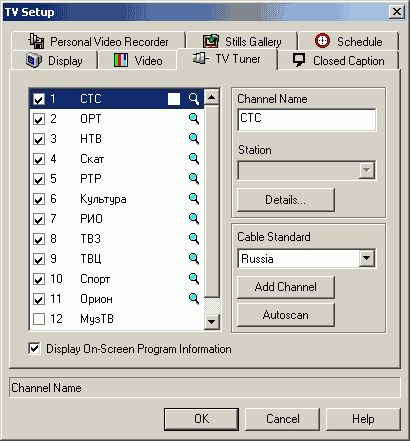The image size is (410, 441).
Task: Confirm settings with OK button
Action: pos(201,419)
